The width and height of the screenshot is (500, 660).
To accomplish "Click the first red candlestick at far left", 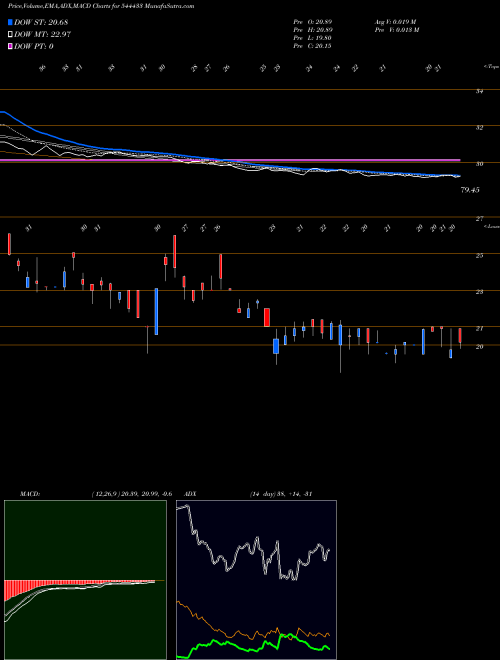I will point(9,244).
